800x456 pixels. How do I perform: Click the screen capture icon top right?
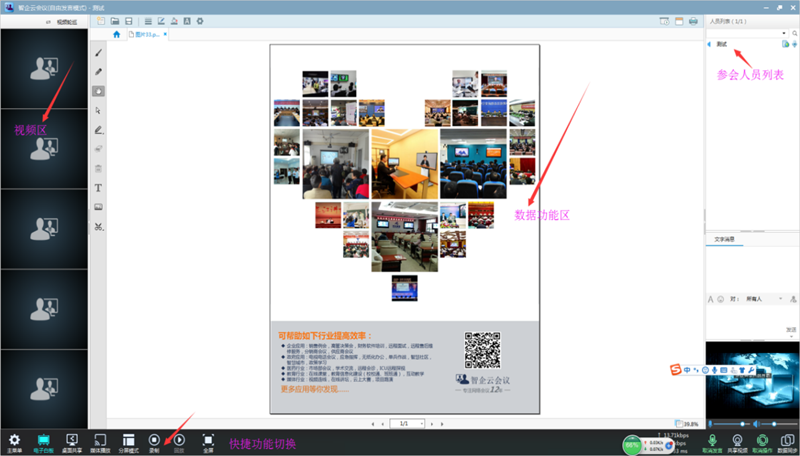tap(664, 21)
